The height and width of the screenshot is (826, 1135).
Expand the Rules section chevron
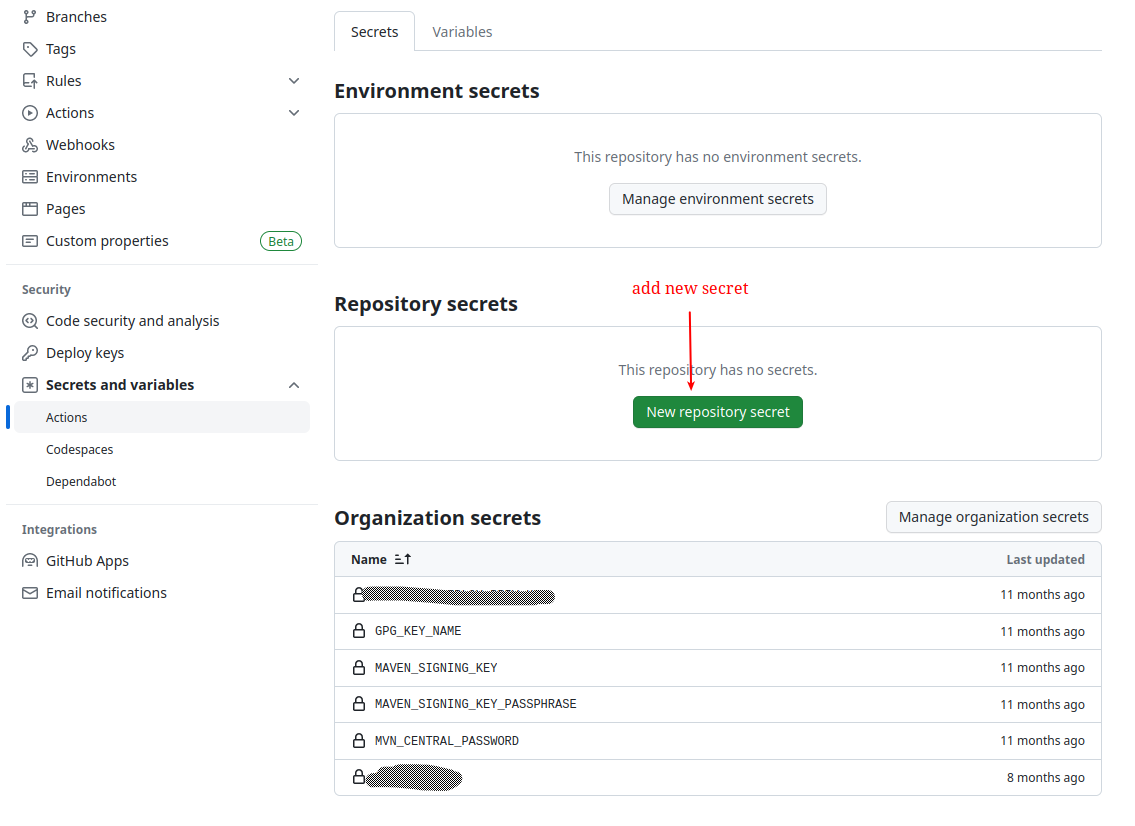pyautogui.click(x=294, y=81)
